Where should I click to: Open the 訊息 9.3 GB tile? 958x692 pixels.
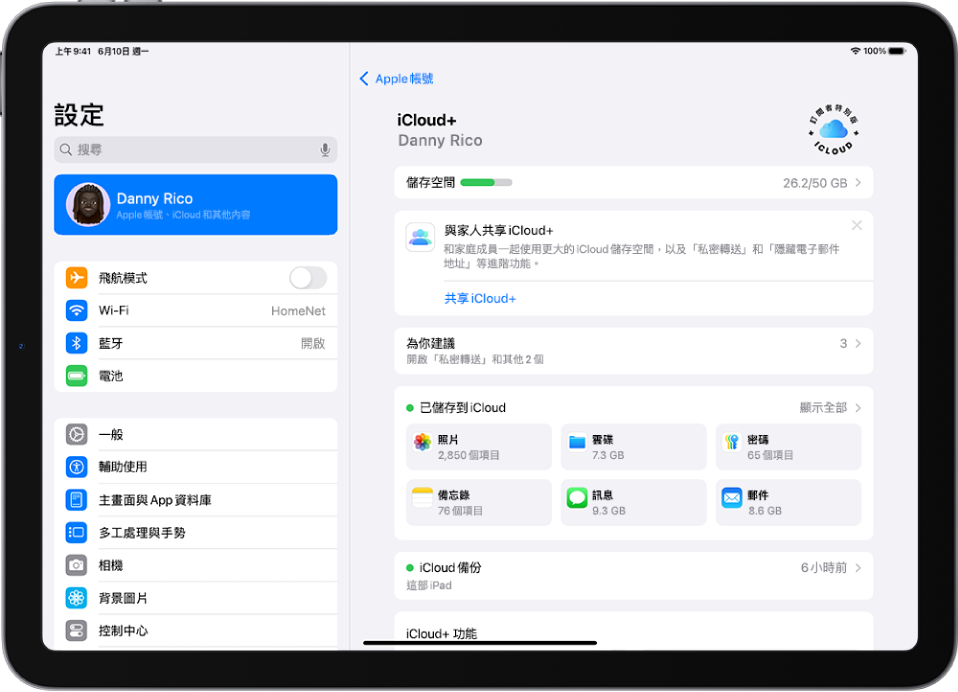tap(634, 503)
